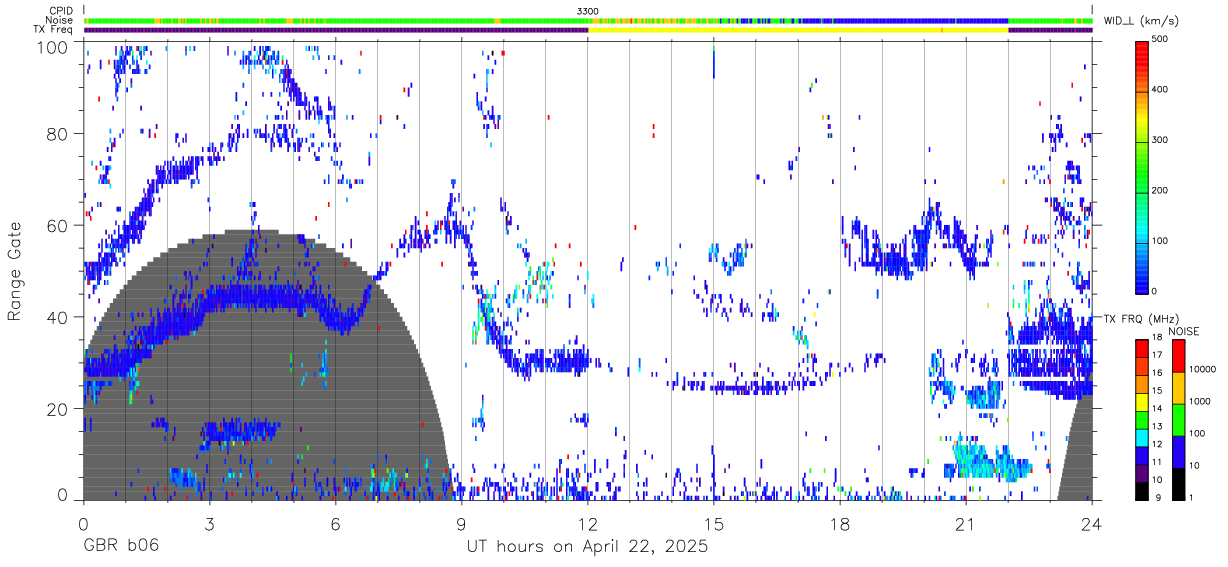Click the '3' tick on UT hours axis
The image size is (1228, 567).
210,523
